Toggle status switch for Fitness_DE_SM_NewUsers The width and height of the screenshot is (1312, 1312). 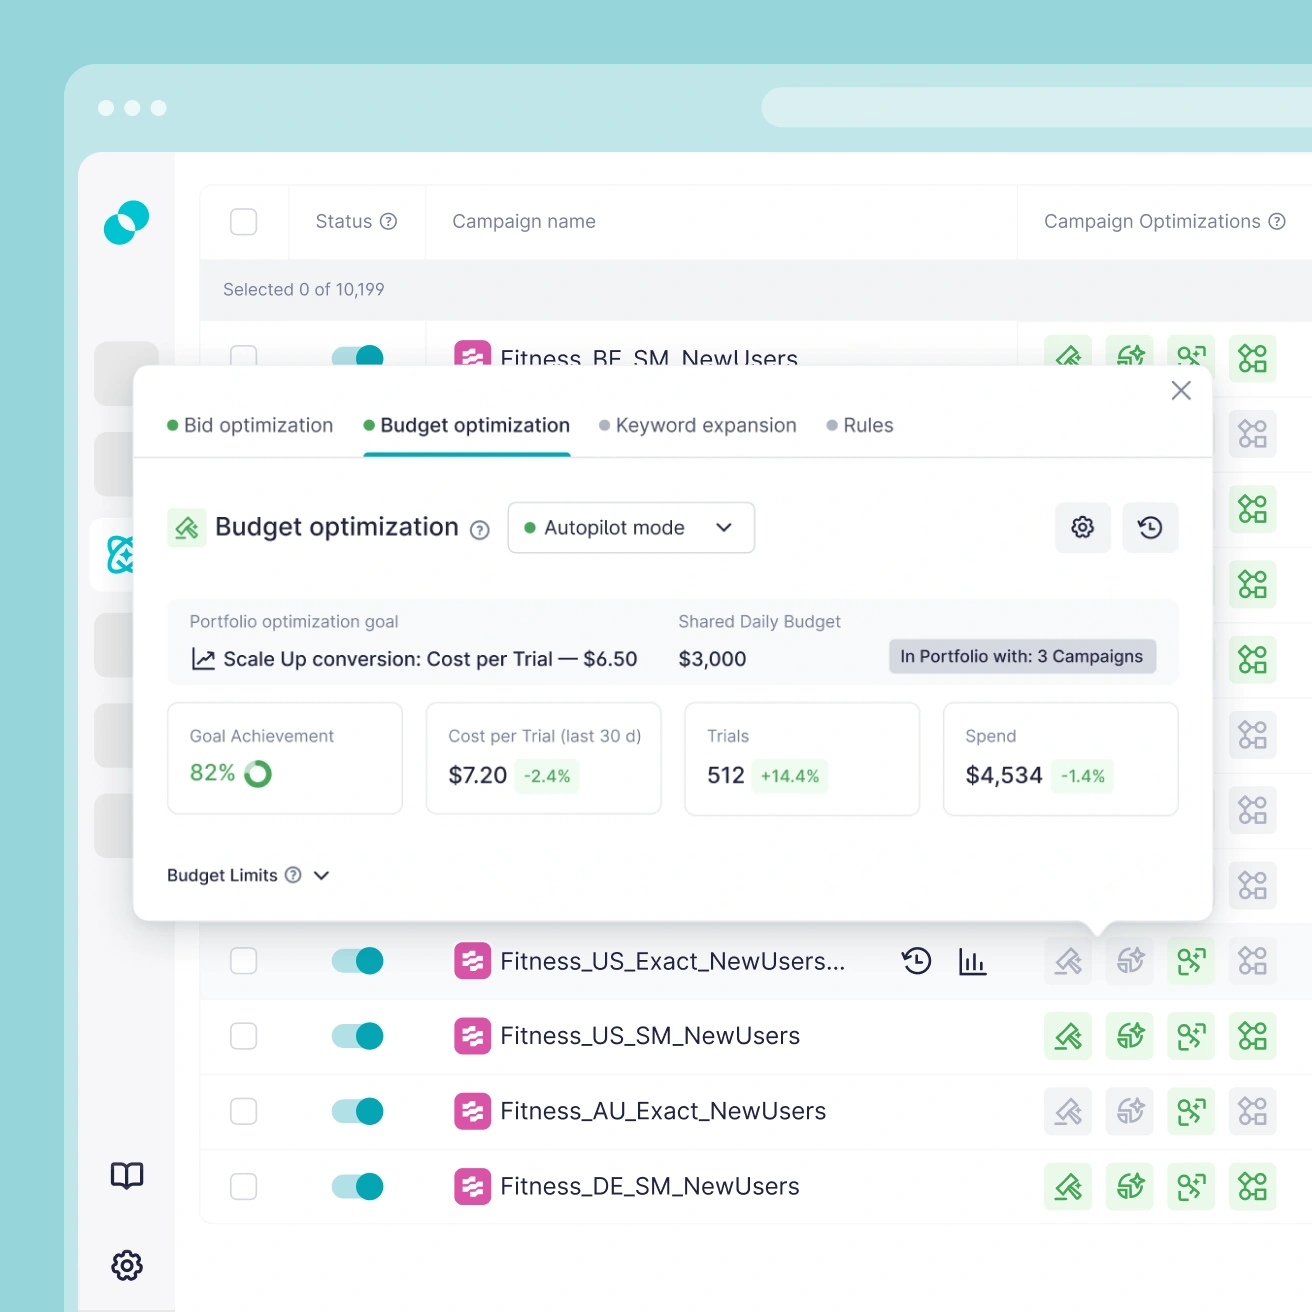point(357,1186)
